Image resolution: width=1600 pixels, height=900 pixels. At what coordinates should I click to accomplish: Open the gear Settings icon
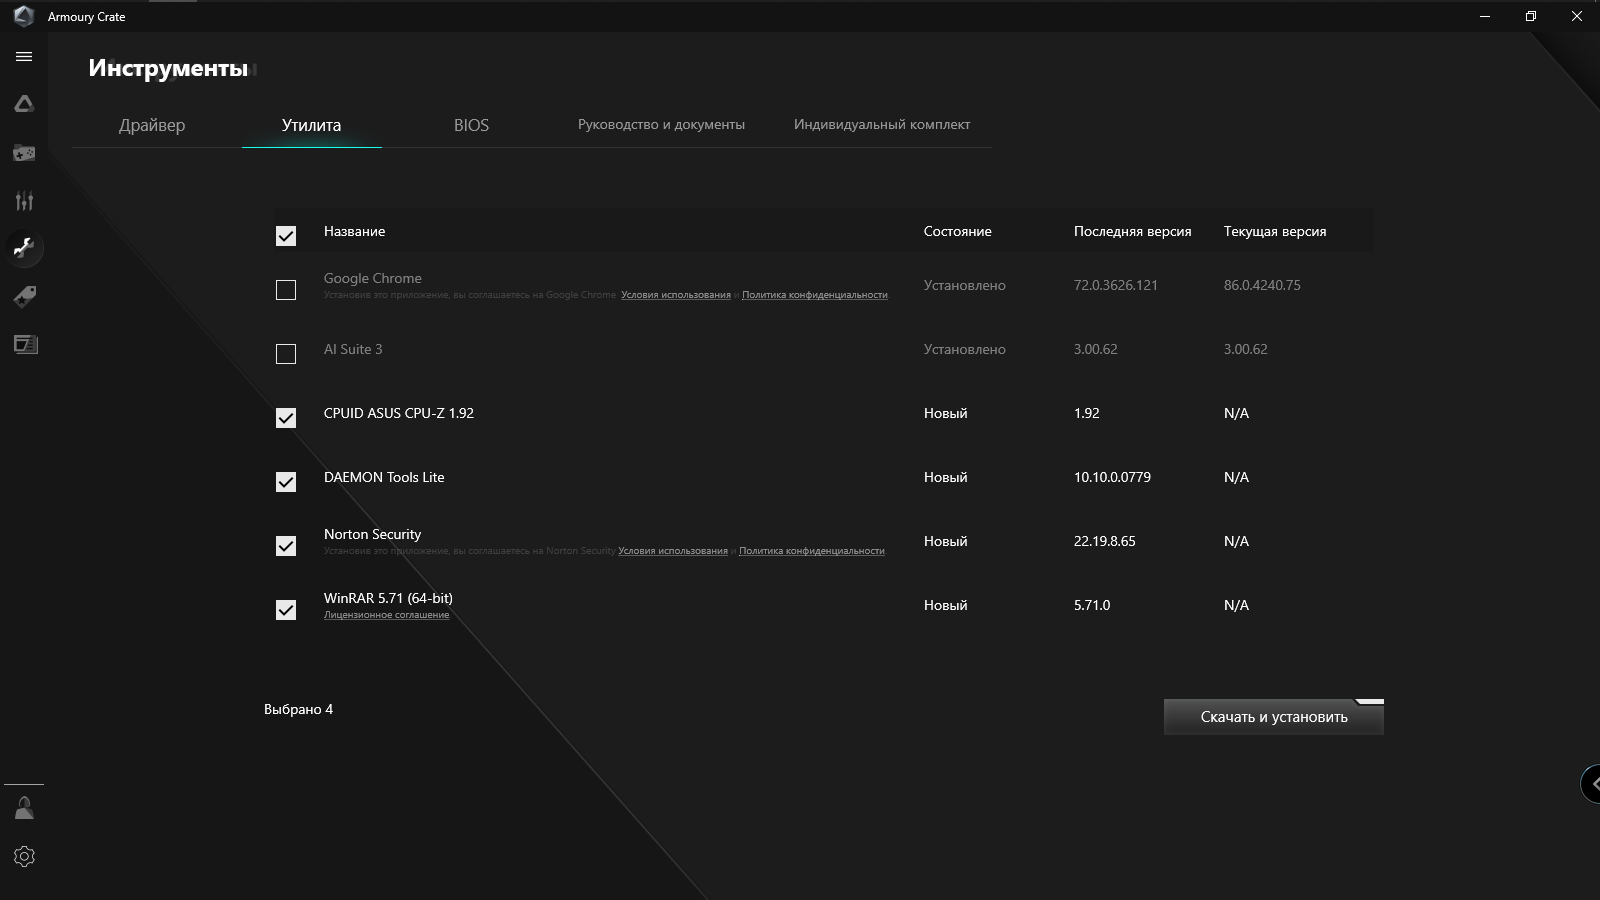click(24, 857)
